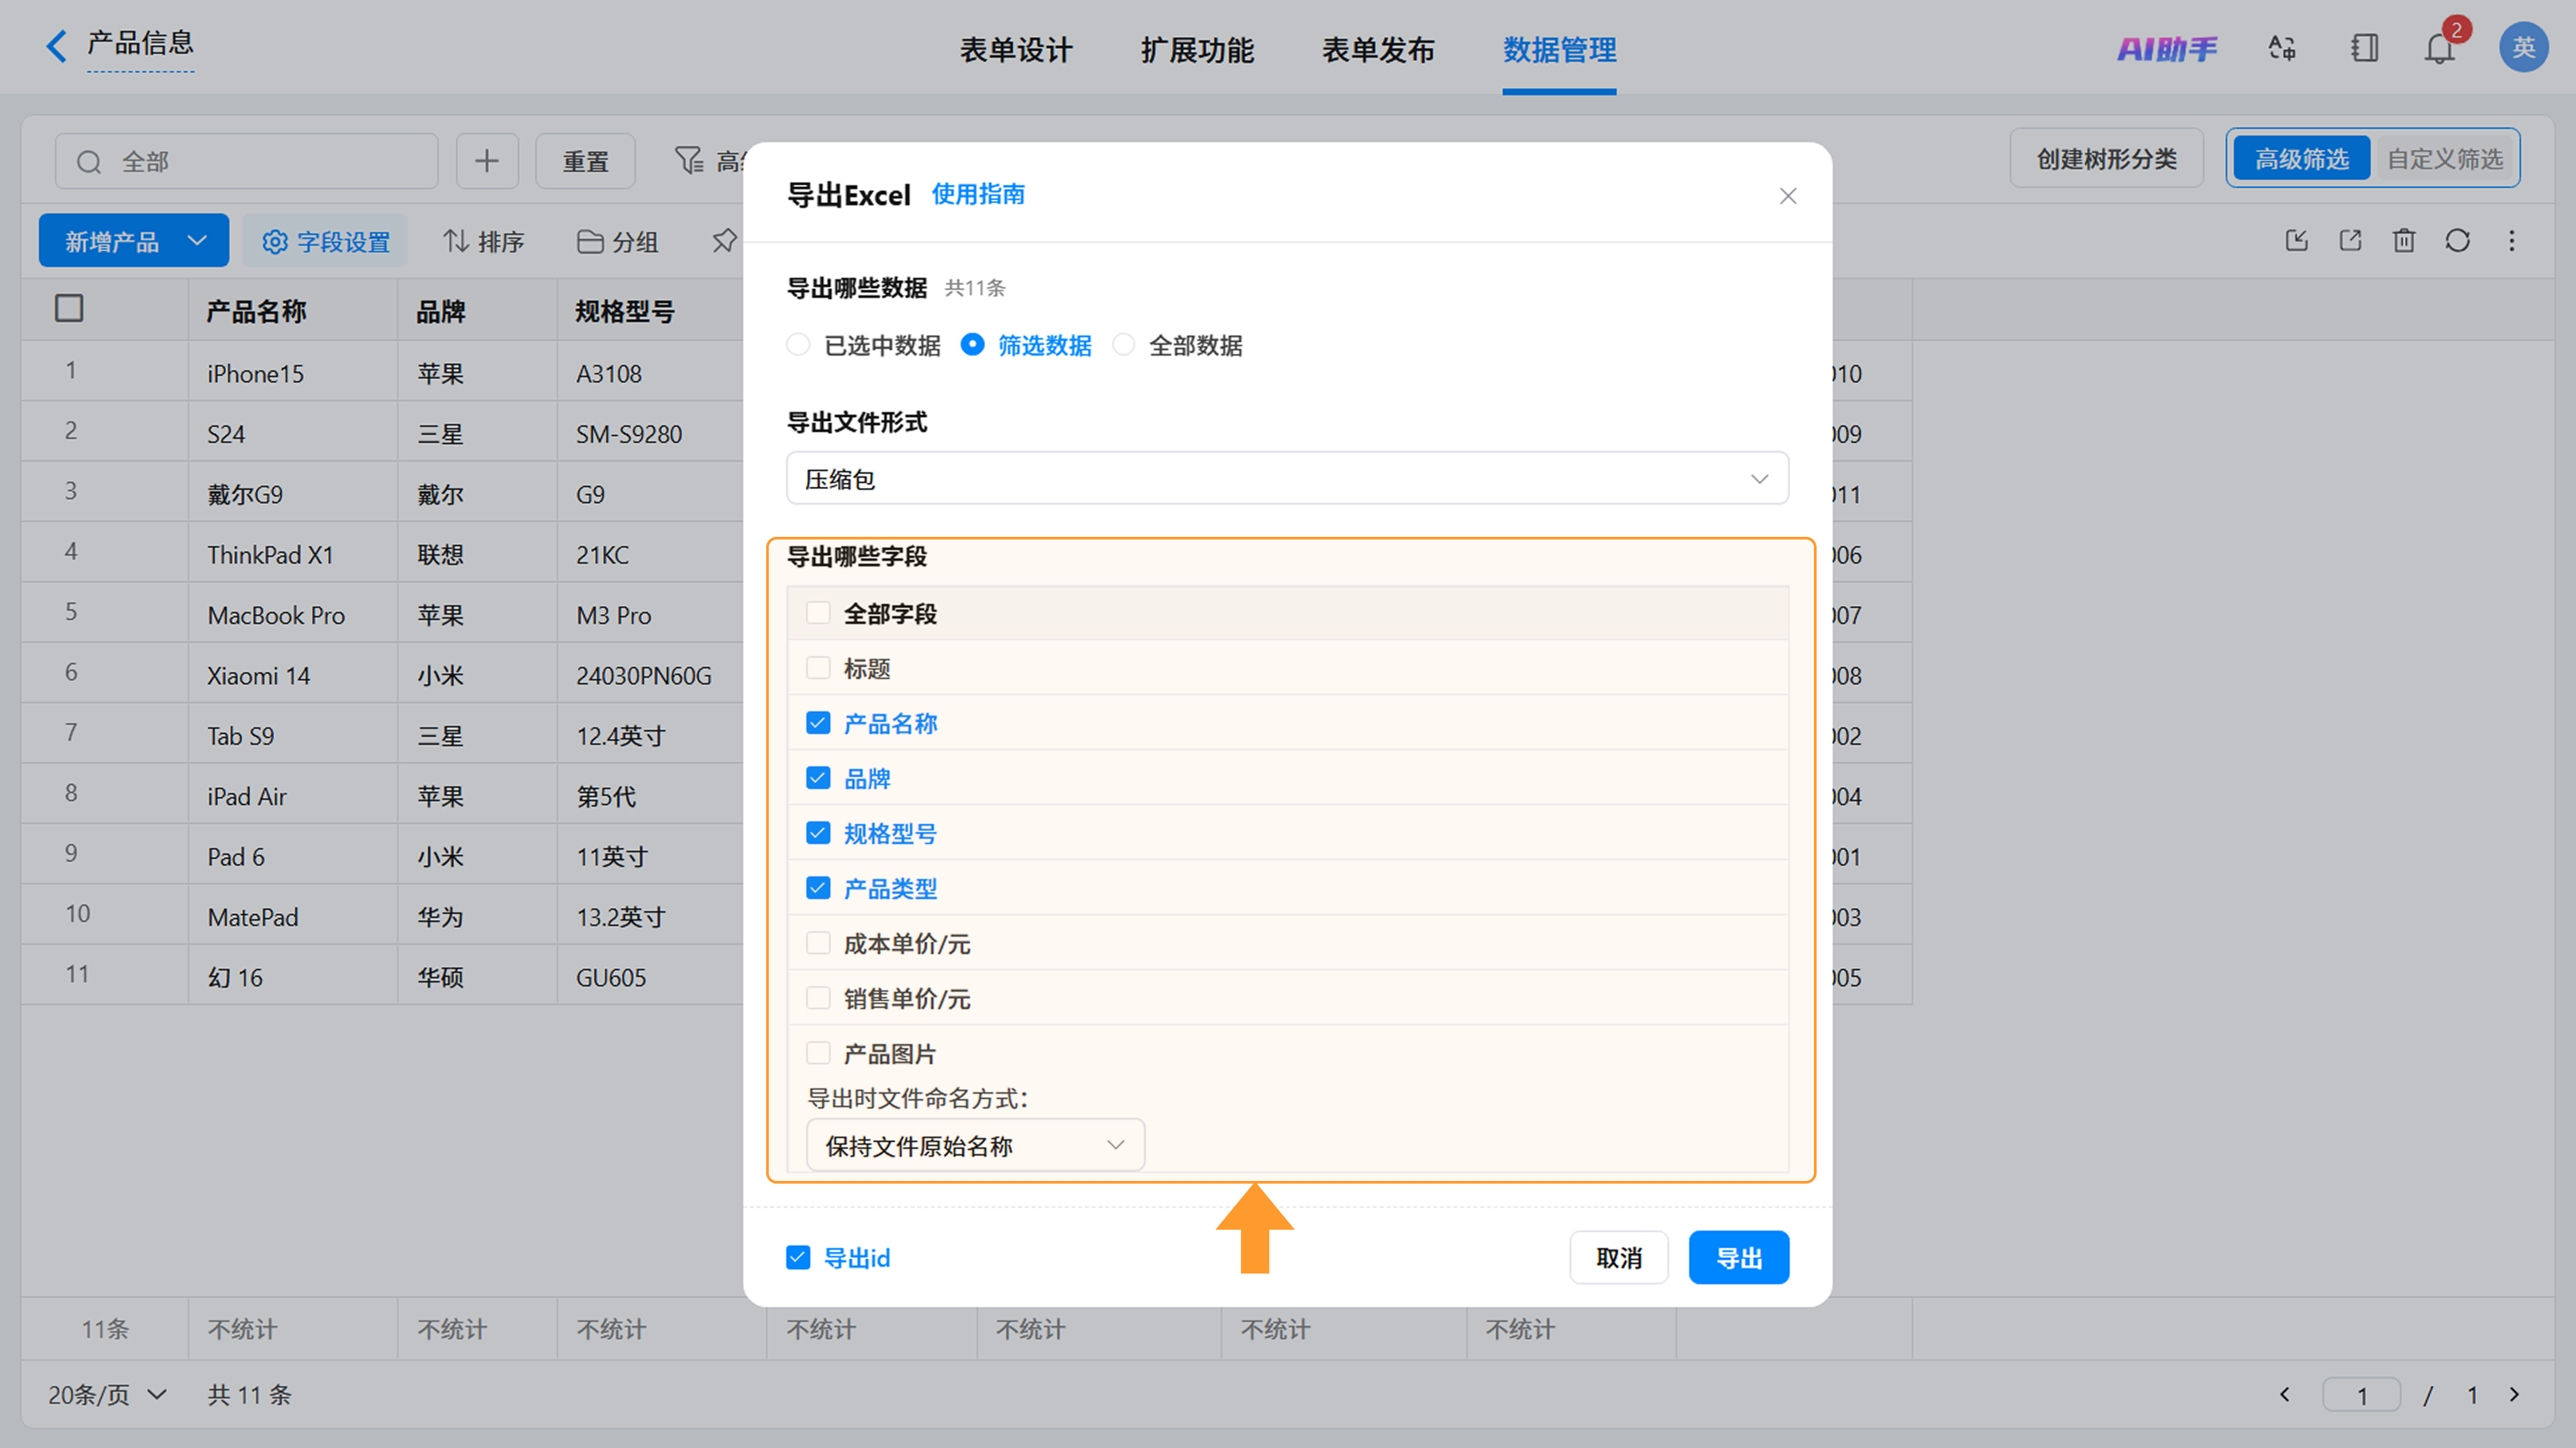The width and height of the screenshot is (2576, 1448).
Task: Open the notebook panel icon in header
Action: point(2364,48)
